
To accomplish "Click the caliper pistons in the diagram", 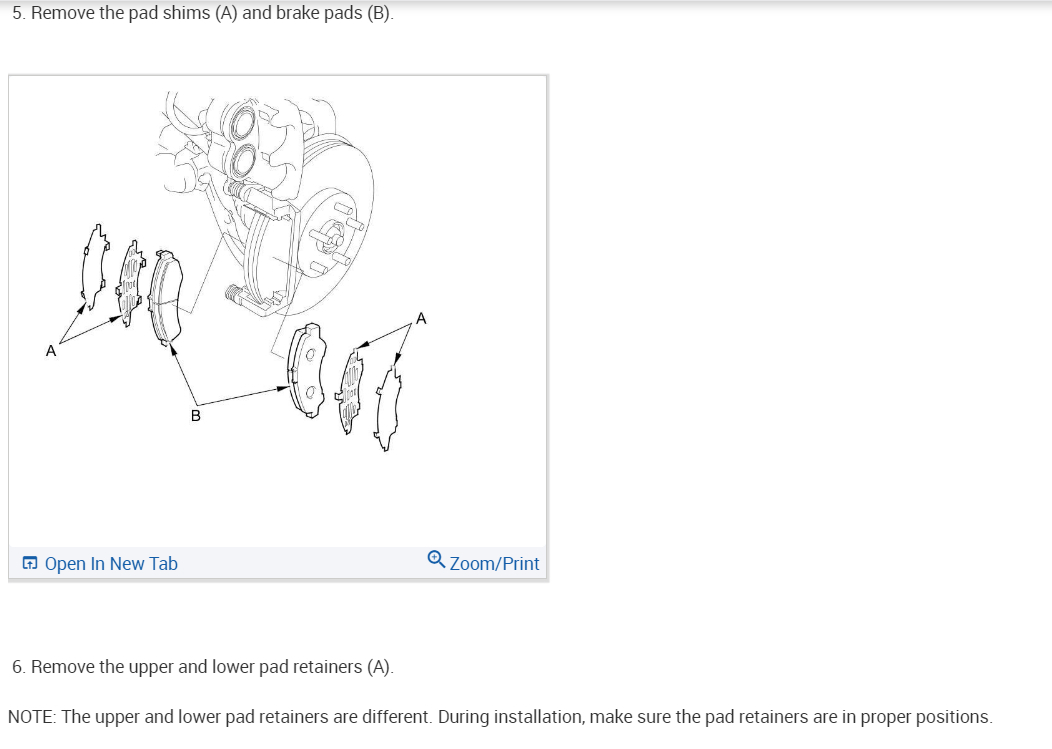I will coord(242,143).
